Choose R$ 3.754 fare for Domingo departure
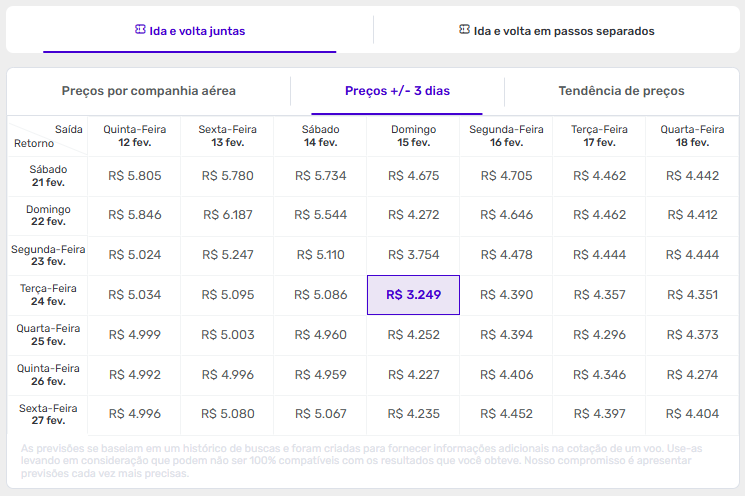The image size is (745, 496). [x=413, y=255]
